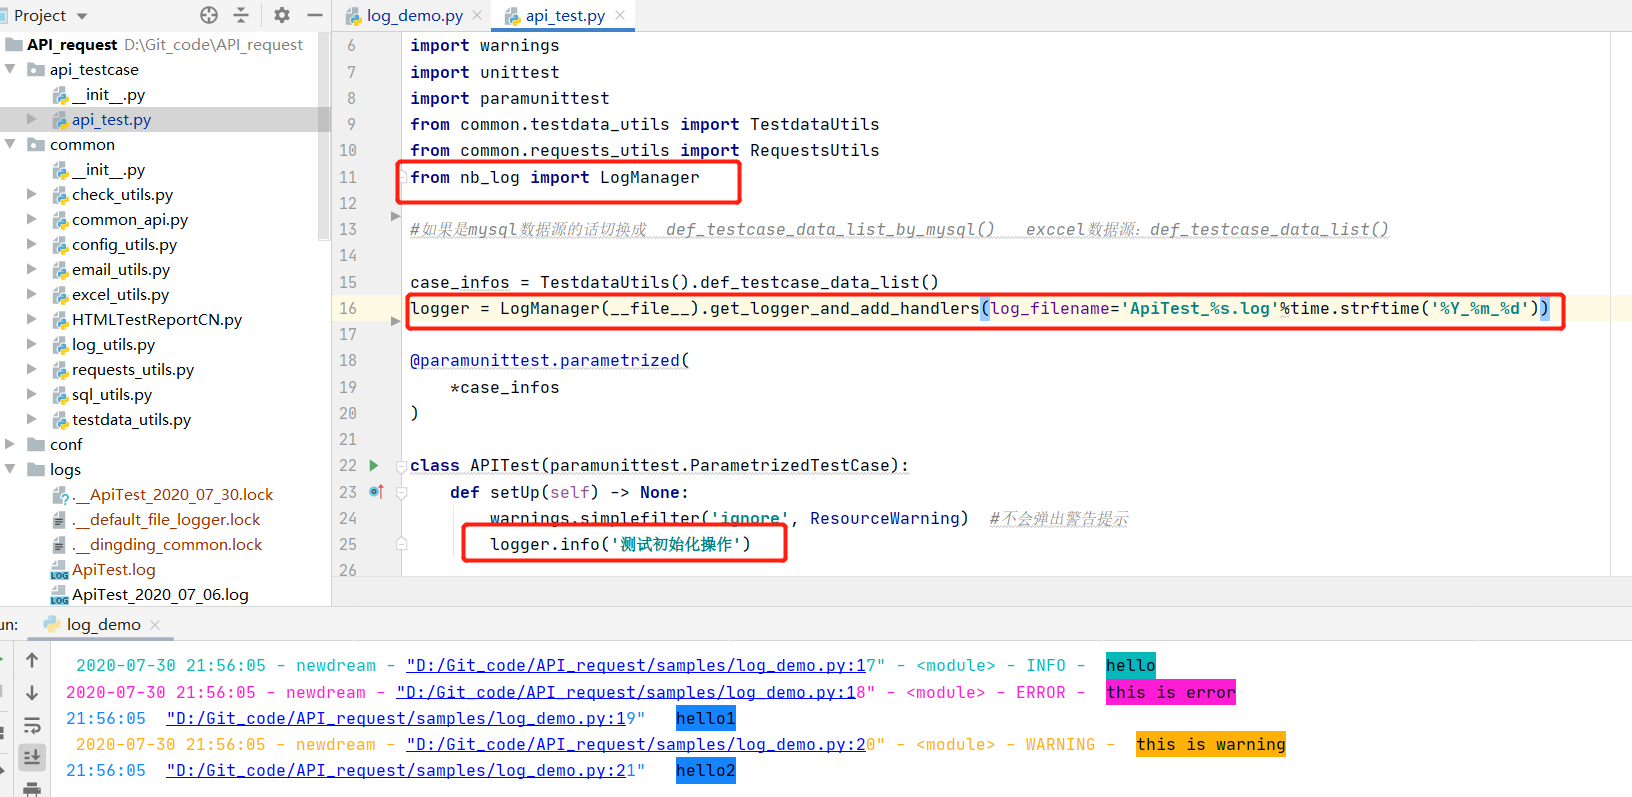Close the api_test.py tab
Image resolution: width=1632 pixels, height=797 pixels.
pyautogui.click(x=620, y=15)
